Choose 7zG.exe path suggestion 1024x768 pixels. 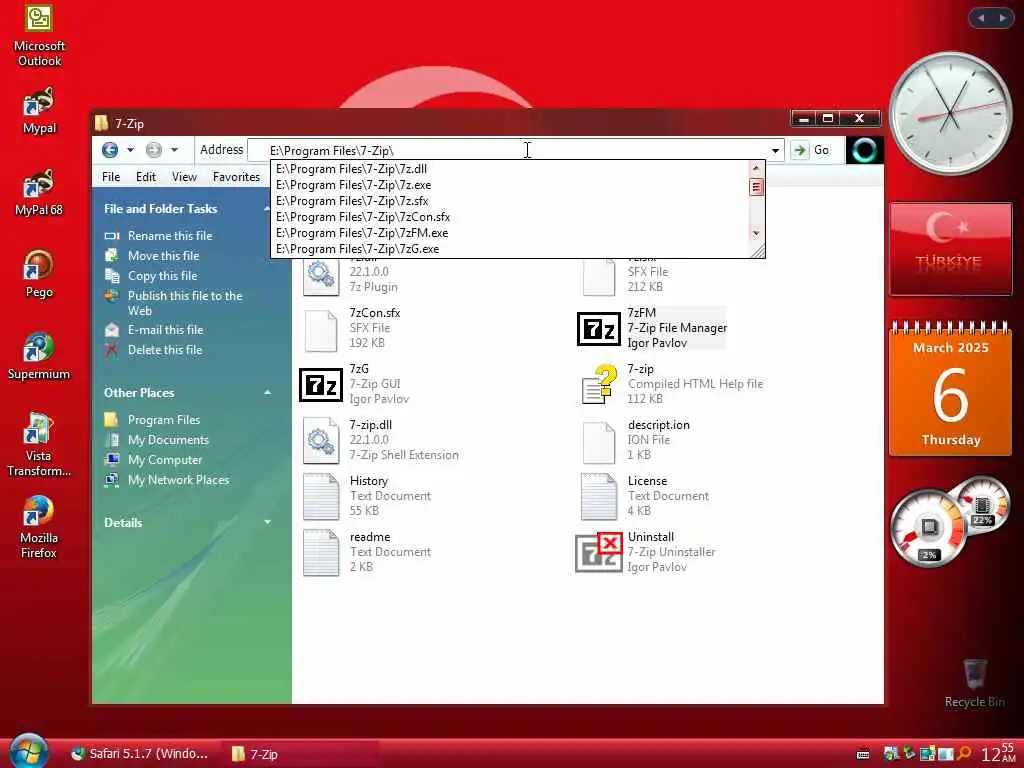click(510, 249)
